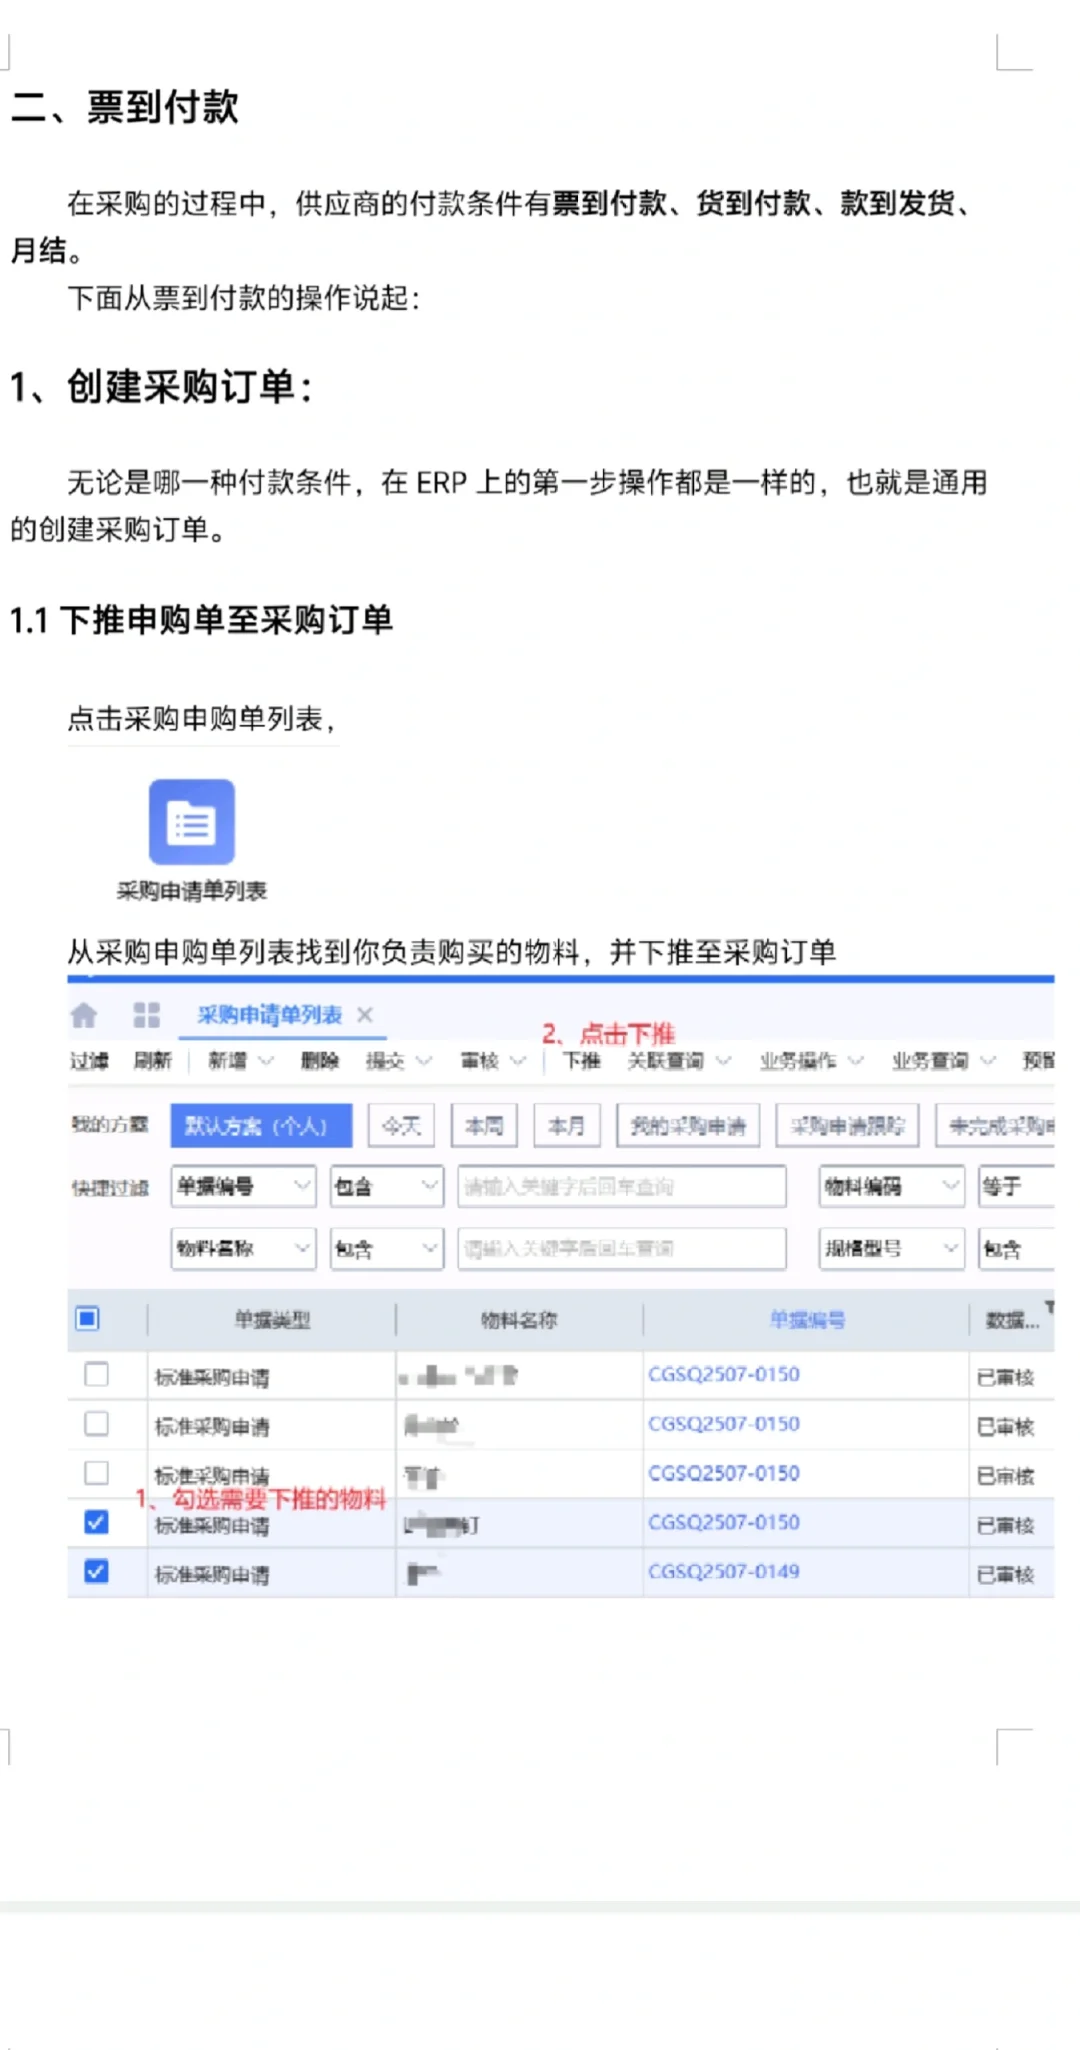1080x2050 pixels.
Task: Expand the arrow next to 审核
Action: click(518, 1061)
